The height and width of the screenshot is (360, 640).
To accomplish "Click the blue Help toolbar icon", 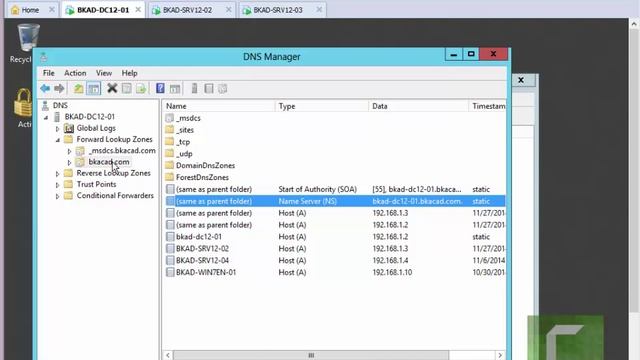I will click(x=160, y=88).
